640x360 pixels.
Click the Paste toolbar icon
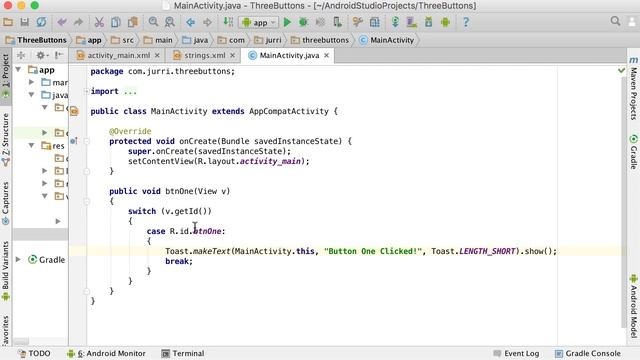[x=133, y=22]
